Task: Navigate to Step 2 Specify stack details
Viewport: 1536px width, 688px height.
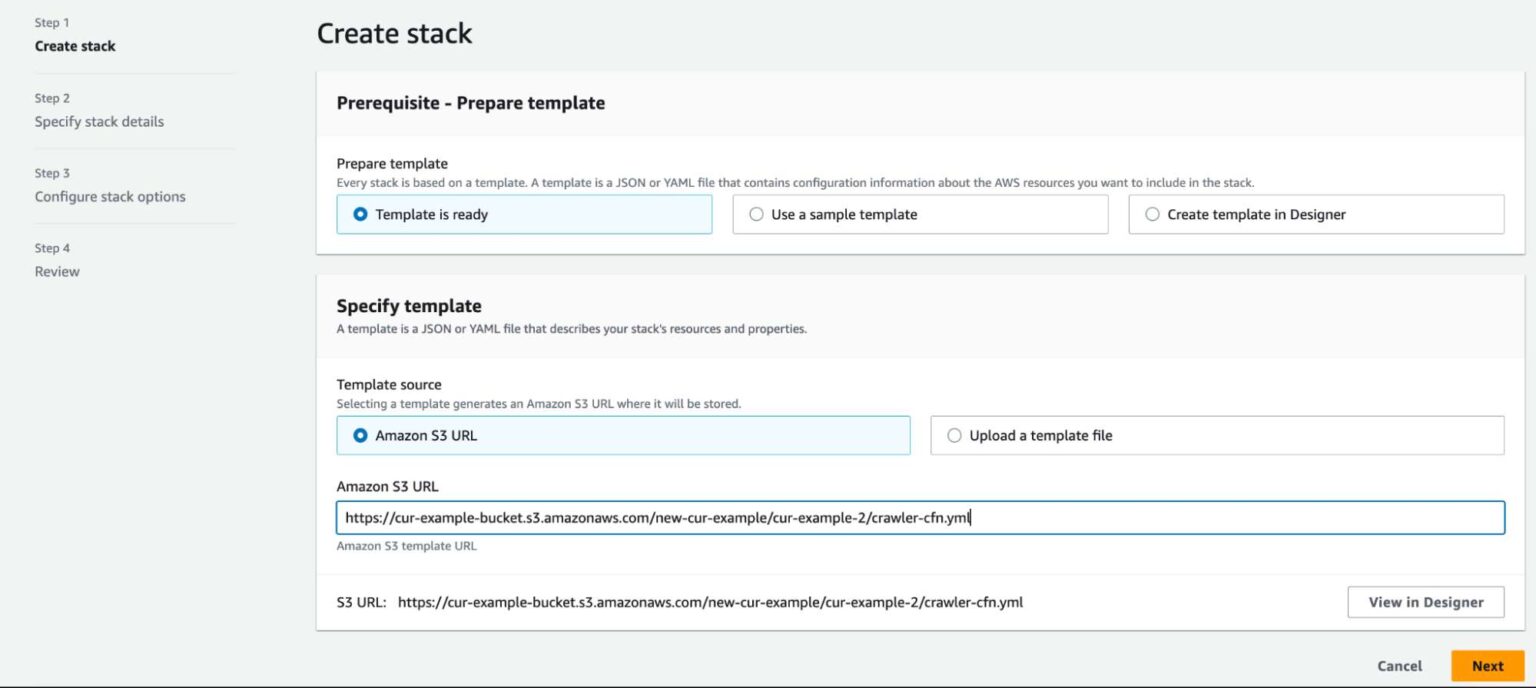Action: pos(99,121)
